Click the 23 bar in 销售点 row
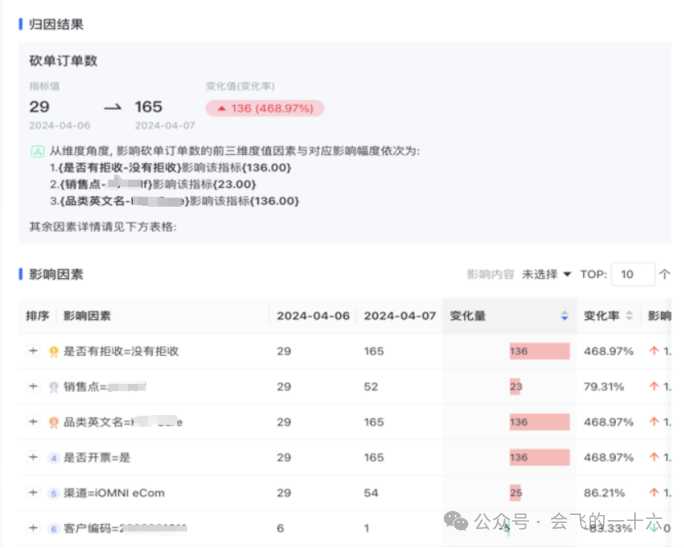Screen dimensions: 684x548 (516, 386)
